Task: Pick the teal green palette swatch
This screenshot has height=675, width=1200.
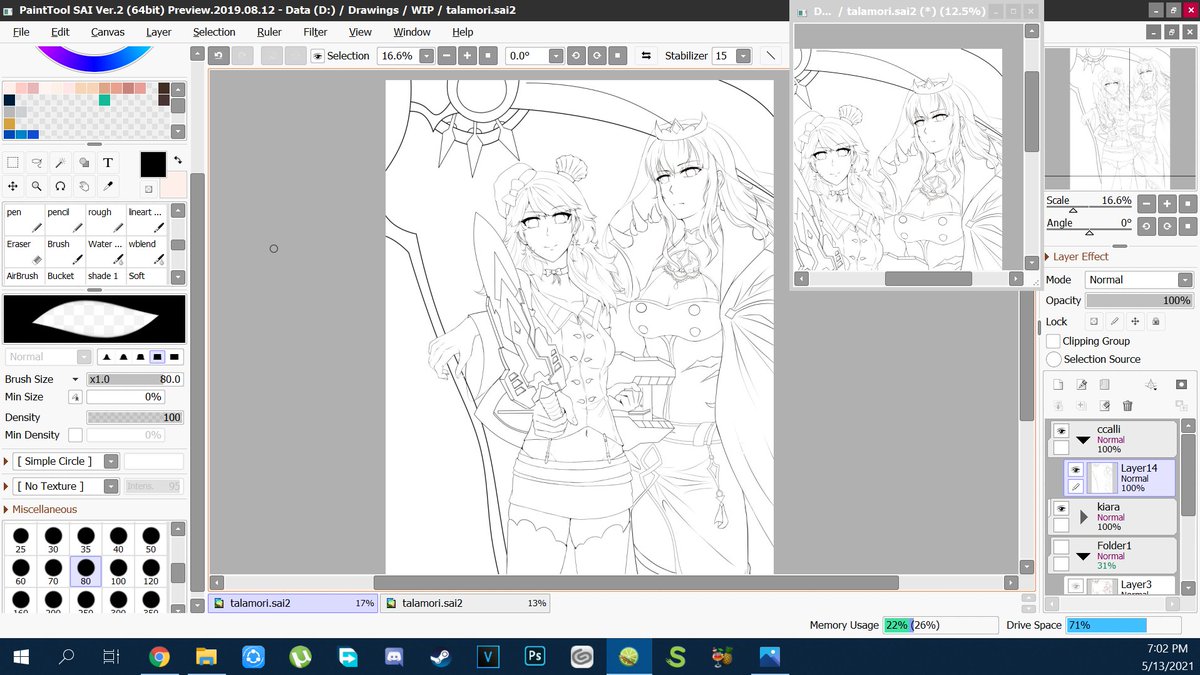Action: click(105, 100)
